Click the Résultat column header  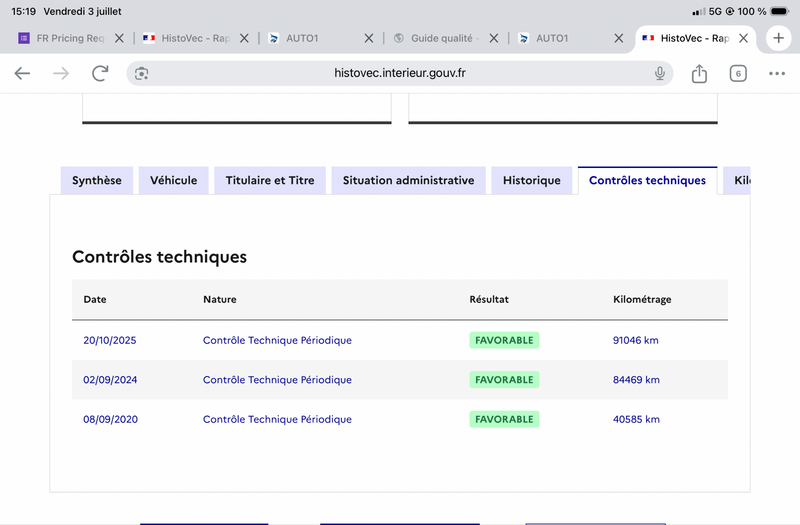(489, 299)
